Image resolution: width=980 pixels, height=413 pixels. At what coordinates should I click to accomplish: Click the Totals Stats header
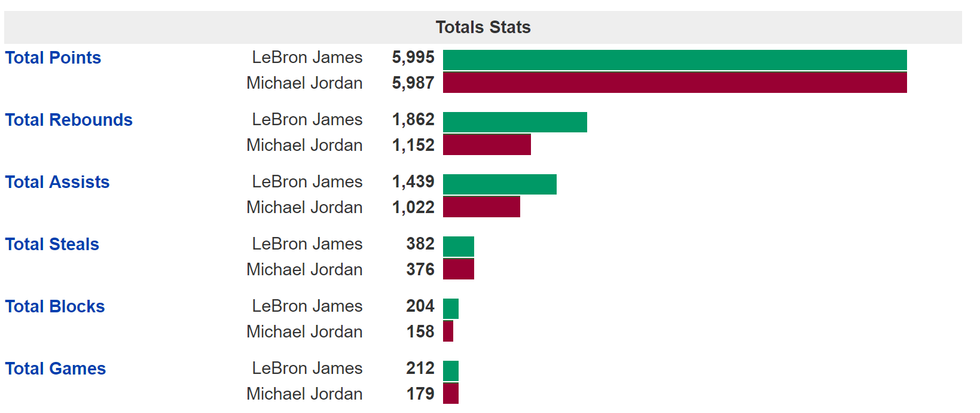(483, 27)
